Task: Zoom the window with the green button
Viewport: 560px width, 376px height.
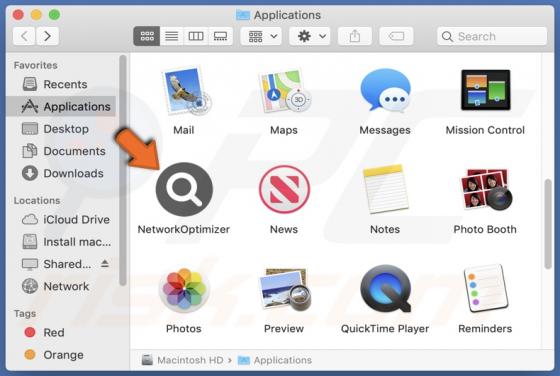Action: click(x=54, y=15)
